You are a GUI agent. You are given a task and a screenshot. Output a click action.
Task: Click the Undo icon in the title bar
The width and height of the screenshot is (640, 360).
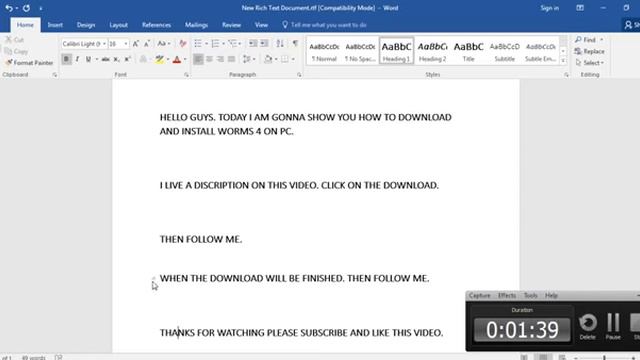tap(9, 8)
